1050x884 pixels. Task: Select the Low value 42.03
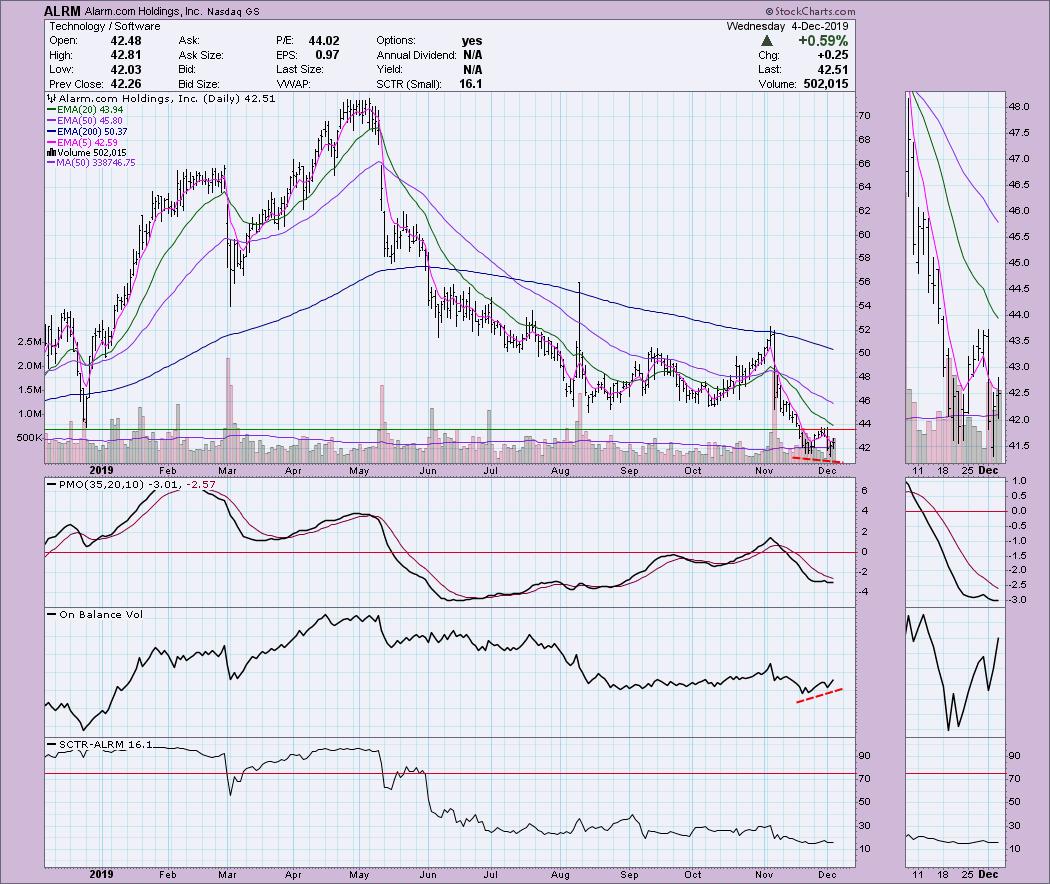126,70
